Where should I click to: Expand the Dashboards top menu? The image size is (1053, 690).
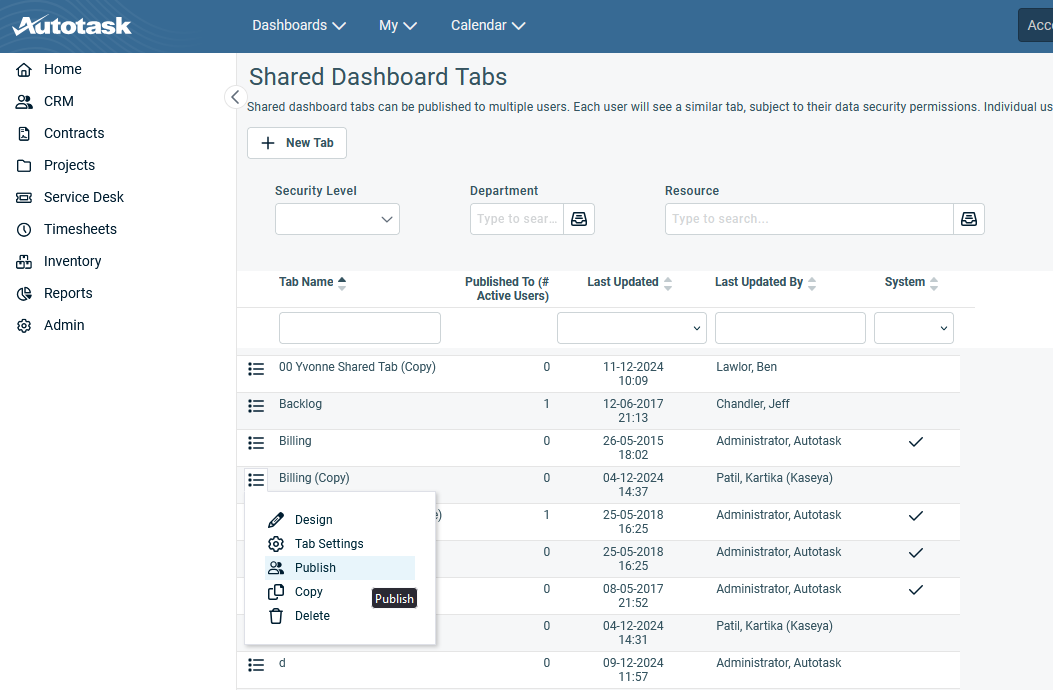299,25
